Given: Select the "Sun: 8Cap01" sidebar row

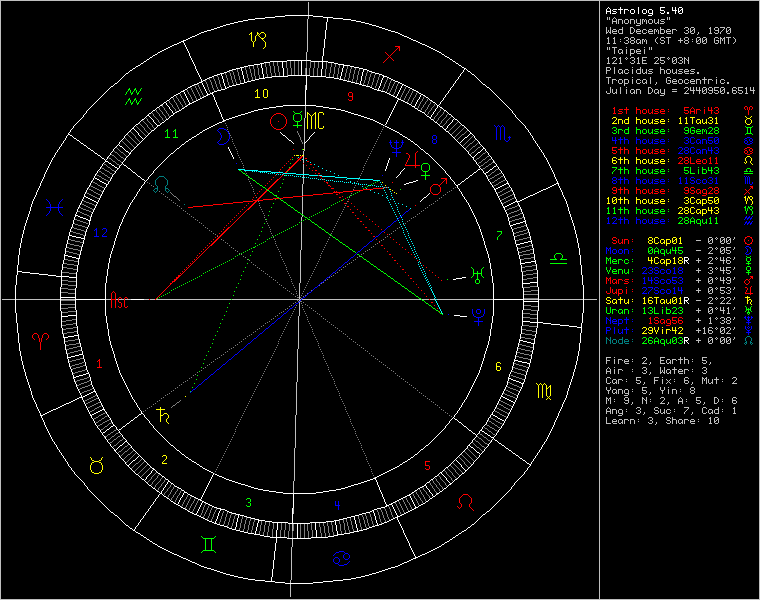Looking at the screenshot, I should (682, 241).
